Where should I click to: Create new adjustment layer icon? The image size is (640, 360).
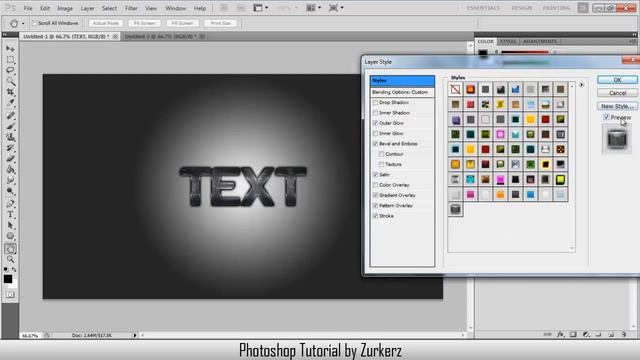tap(586, 334)
